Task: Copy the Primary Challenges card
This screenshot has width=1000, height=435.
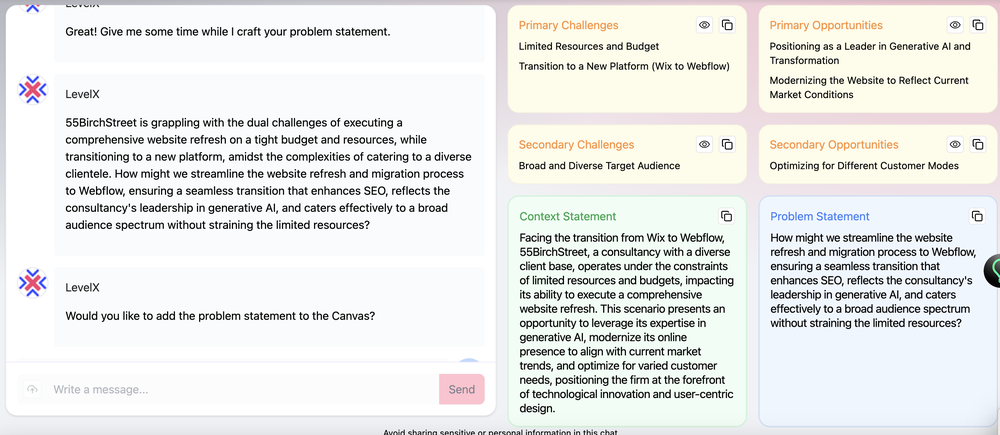Action: coord(727,25)
